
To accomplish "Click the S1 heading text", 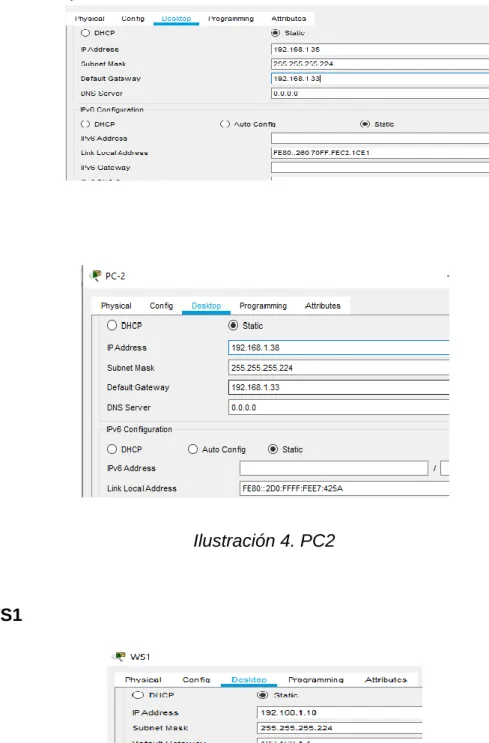I will click(11, 615).
